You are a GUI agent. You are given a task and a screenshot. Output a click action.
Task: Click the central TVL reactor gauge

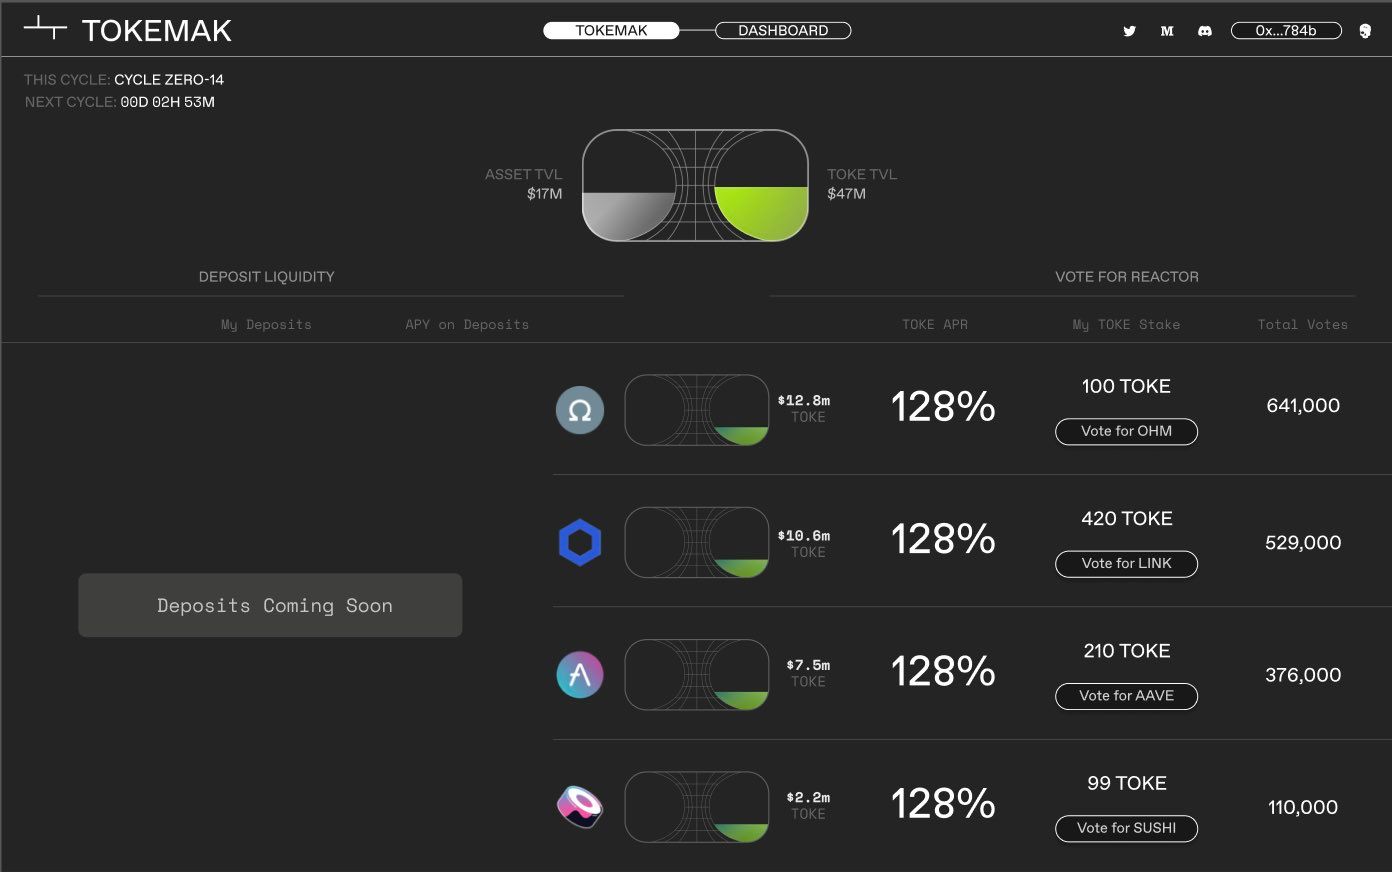tap(695, 186)
